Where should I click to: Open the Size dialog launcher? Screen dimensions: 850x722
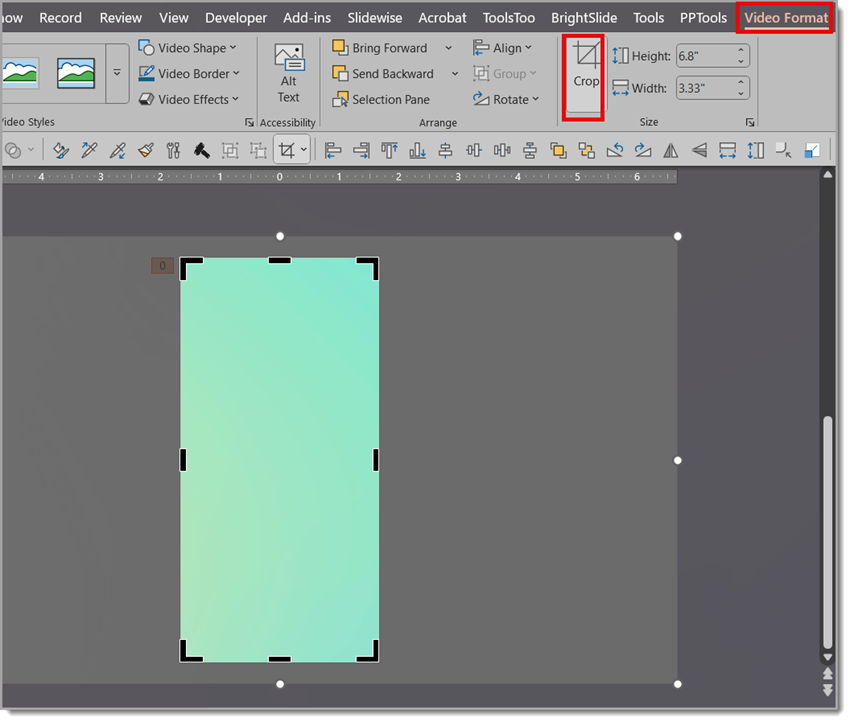pos(750,123)
